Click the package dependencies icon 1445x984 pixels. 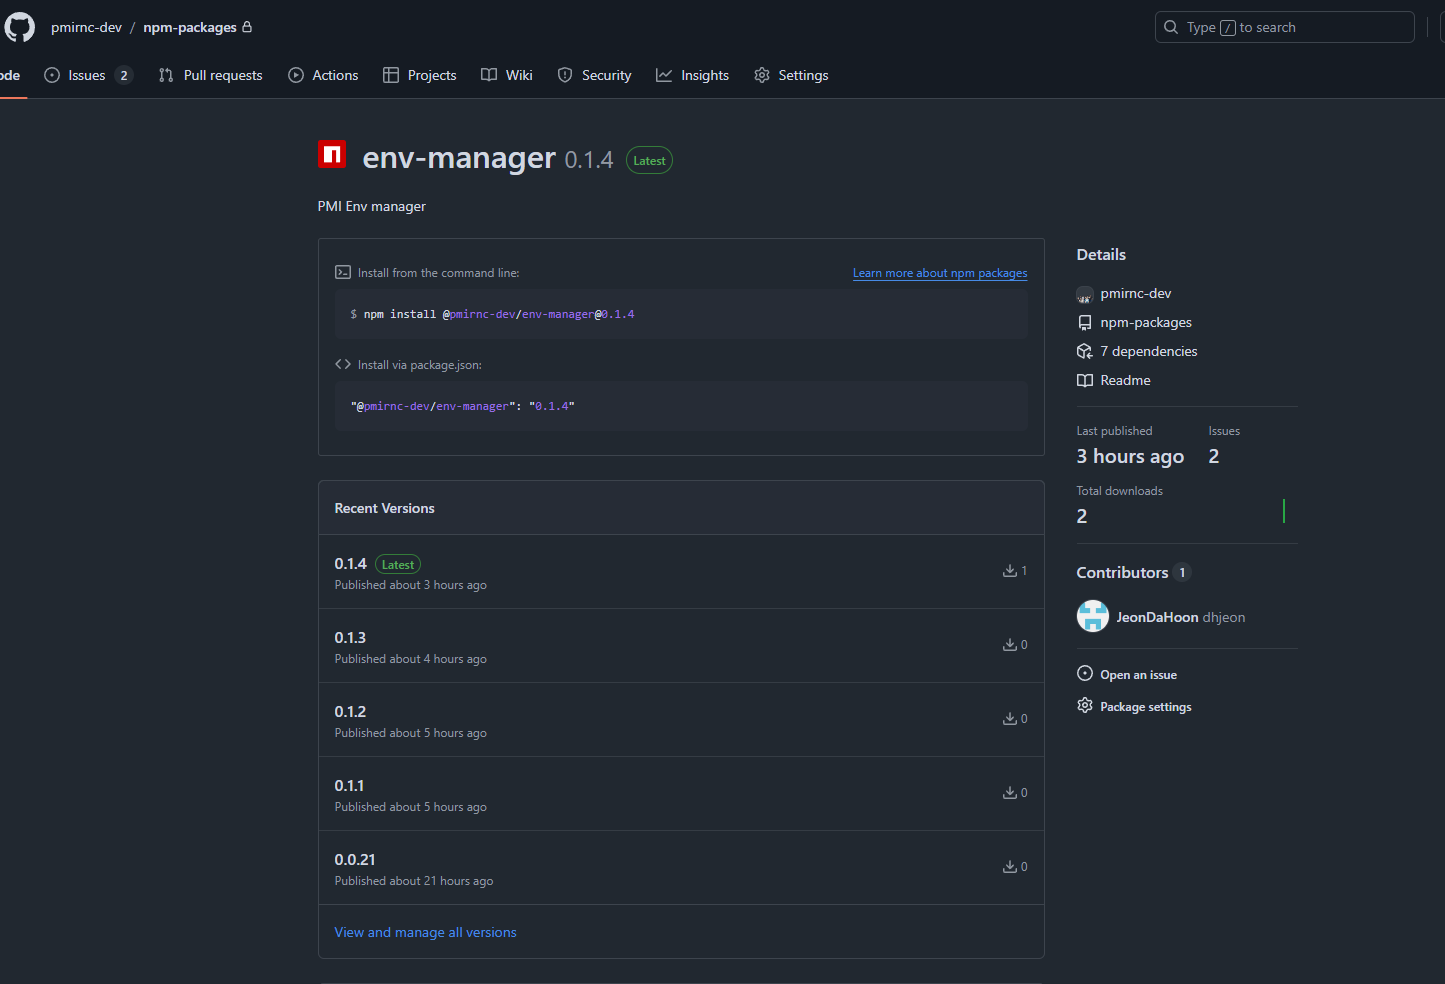coord(1084,351)
